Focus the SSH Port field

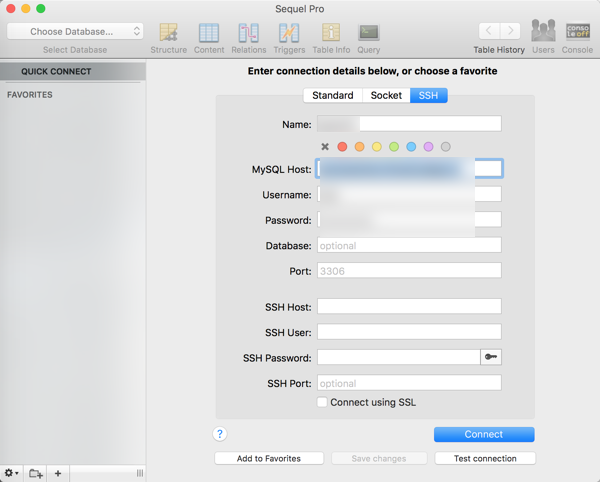409,383
